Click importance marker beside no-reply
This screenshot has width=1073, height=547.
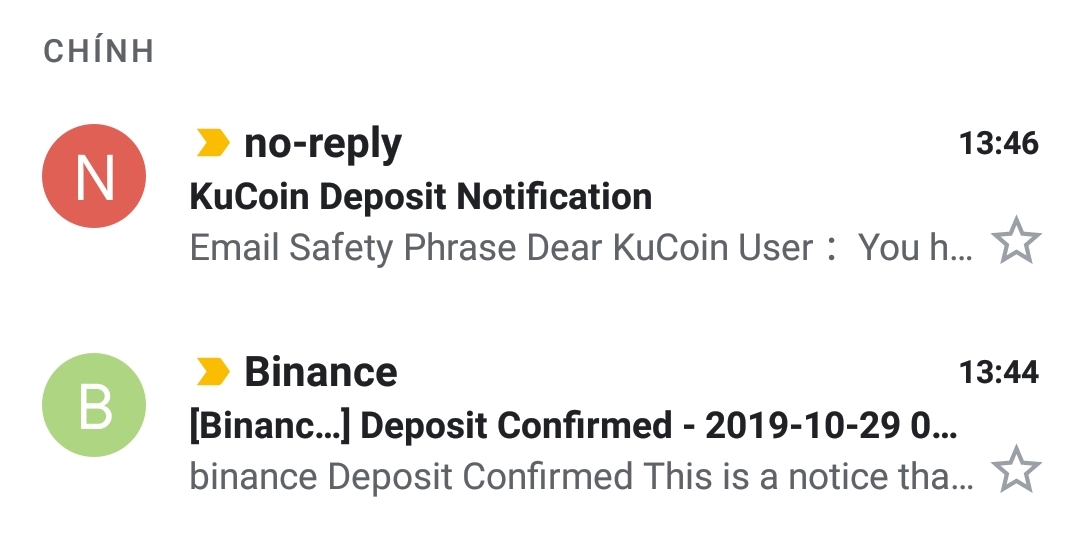(212, 144)
